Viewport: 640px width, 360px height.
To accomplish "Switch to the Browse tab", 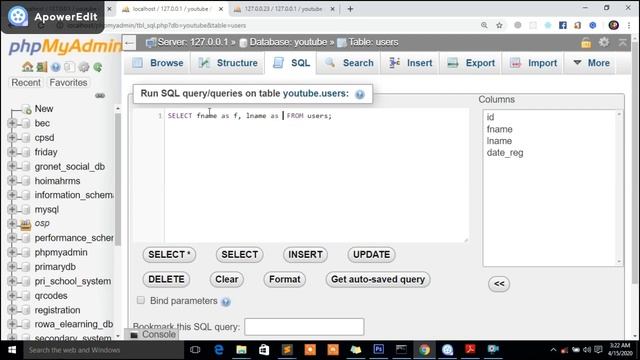I will (158, 63).
